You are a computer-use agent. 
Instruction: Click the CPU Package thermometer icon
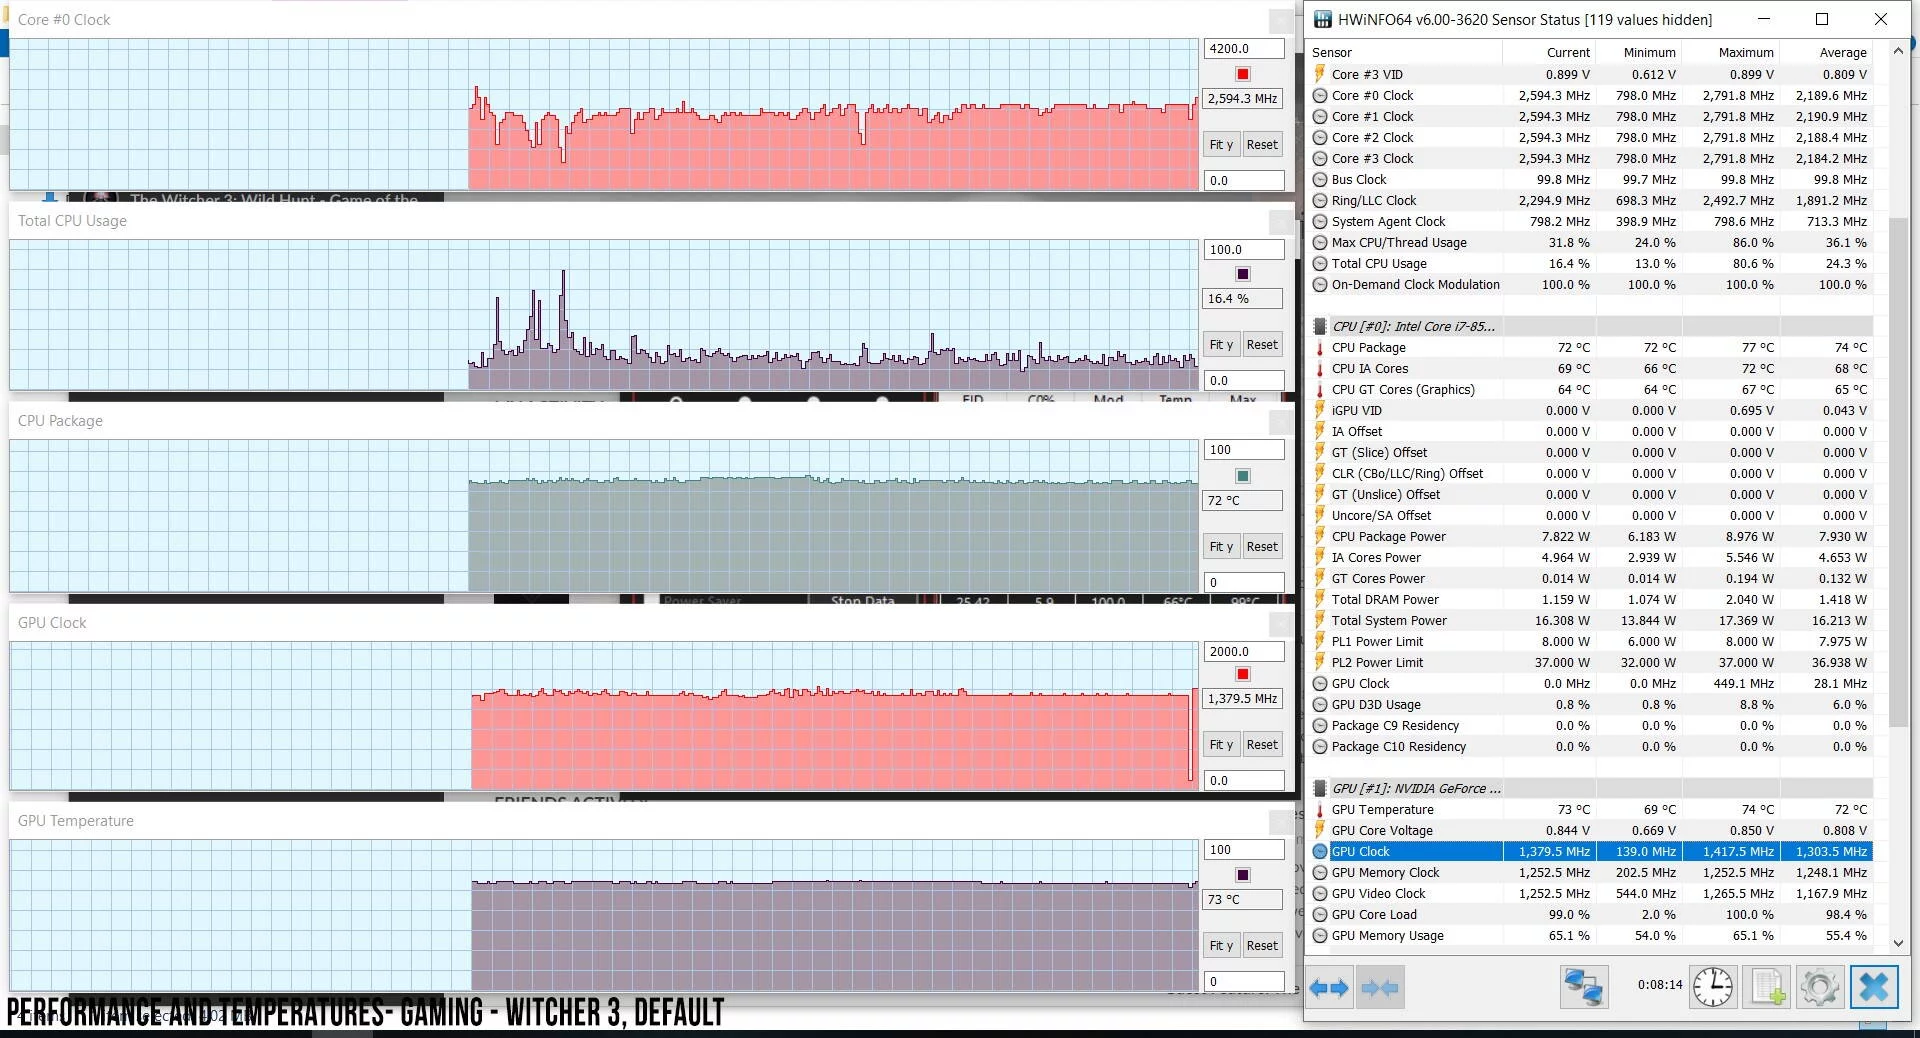[x=1320, y=347]
